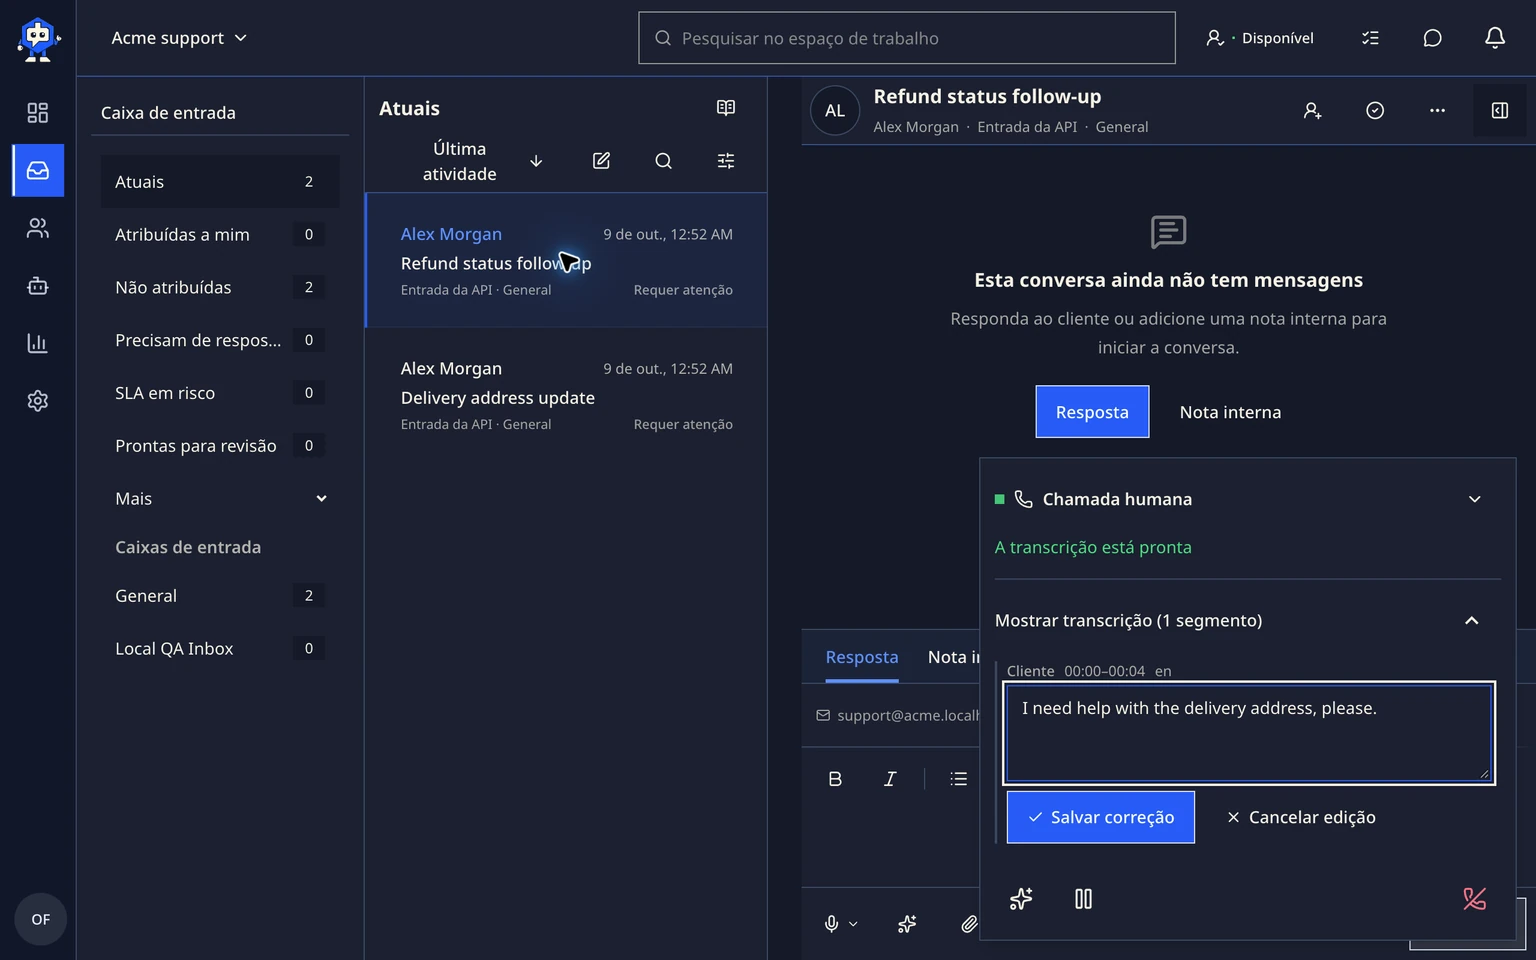Mark conversation resolved with check circle icon

[1375, 111]
